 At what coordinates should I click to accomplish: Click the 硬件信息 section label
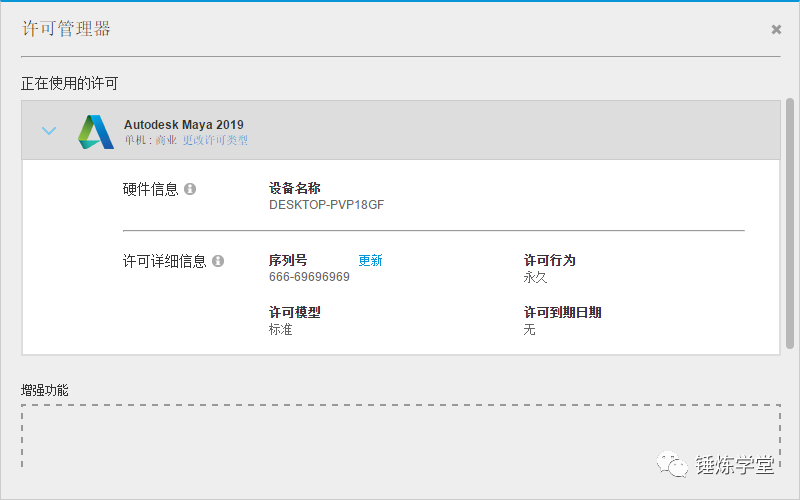(150, 189)
